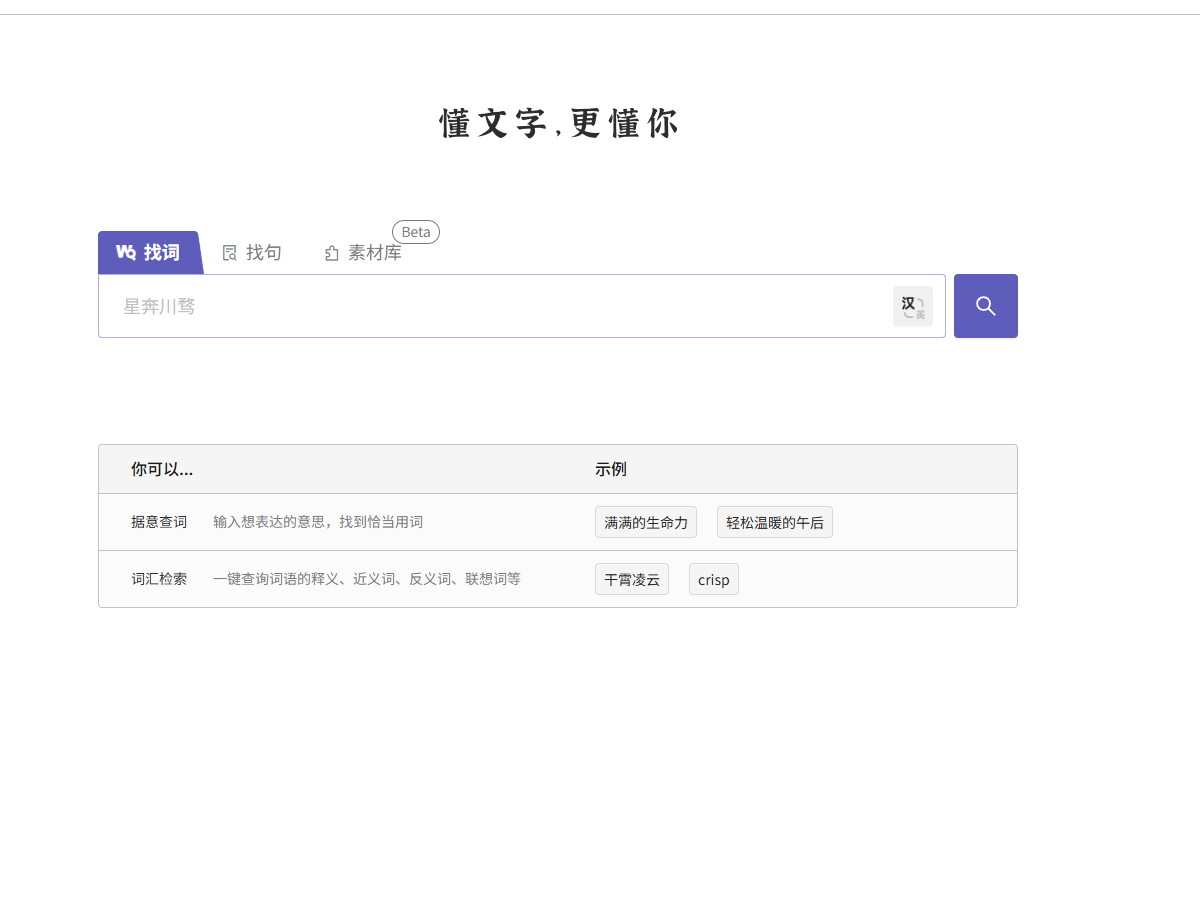Screen dimensions: 1200x904
Task: Click the 你可以... table header
Action: point(162,469)
